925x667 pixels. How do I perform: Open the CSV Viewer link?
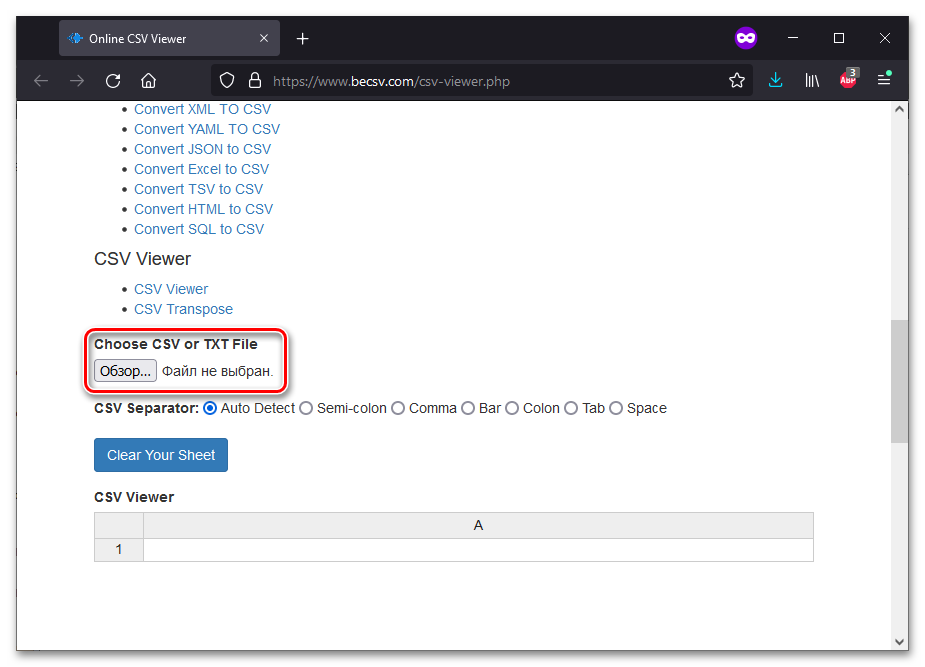(x=171, y=289)
